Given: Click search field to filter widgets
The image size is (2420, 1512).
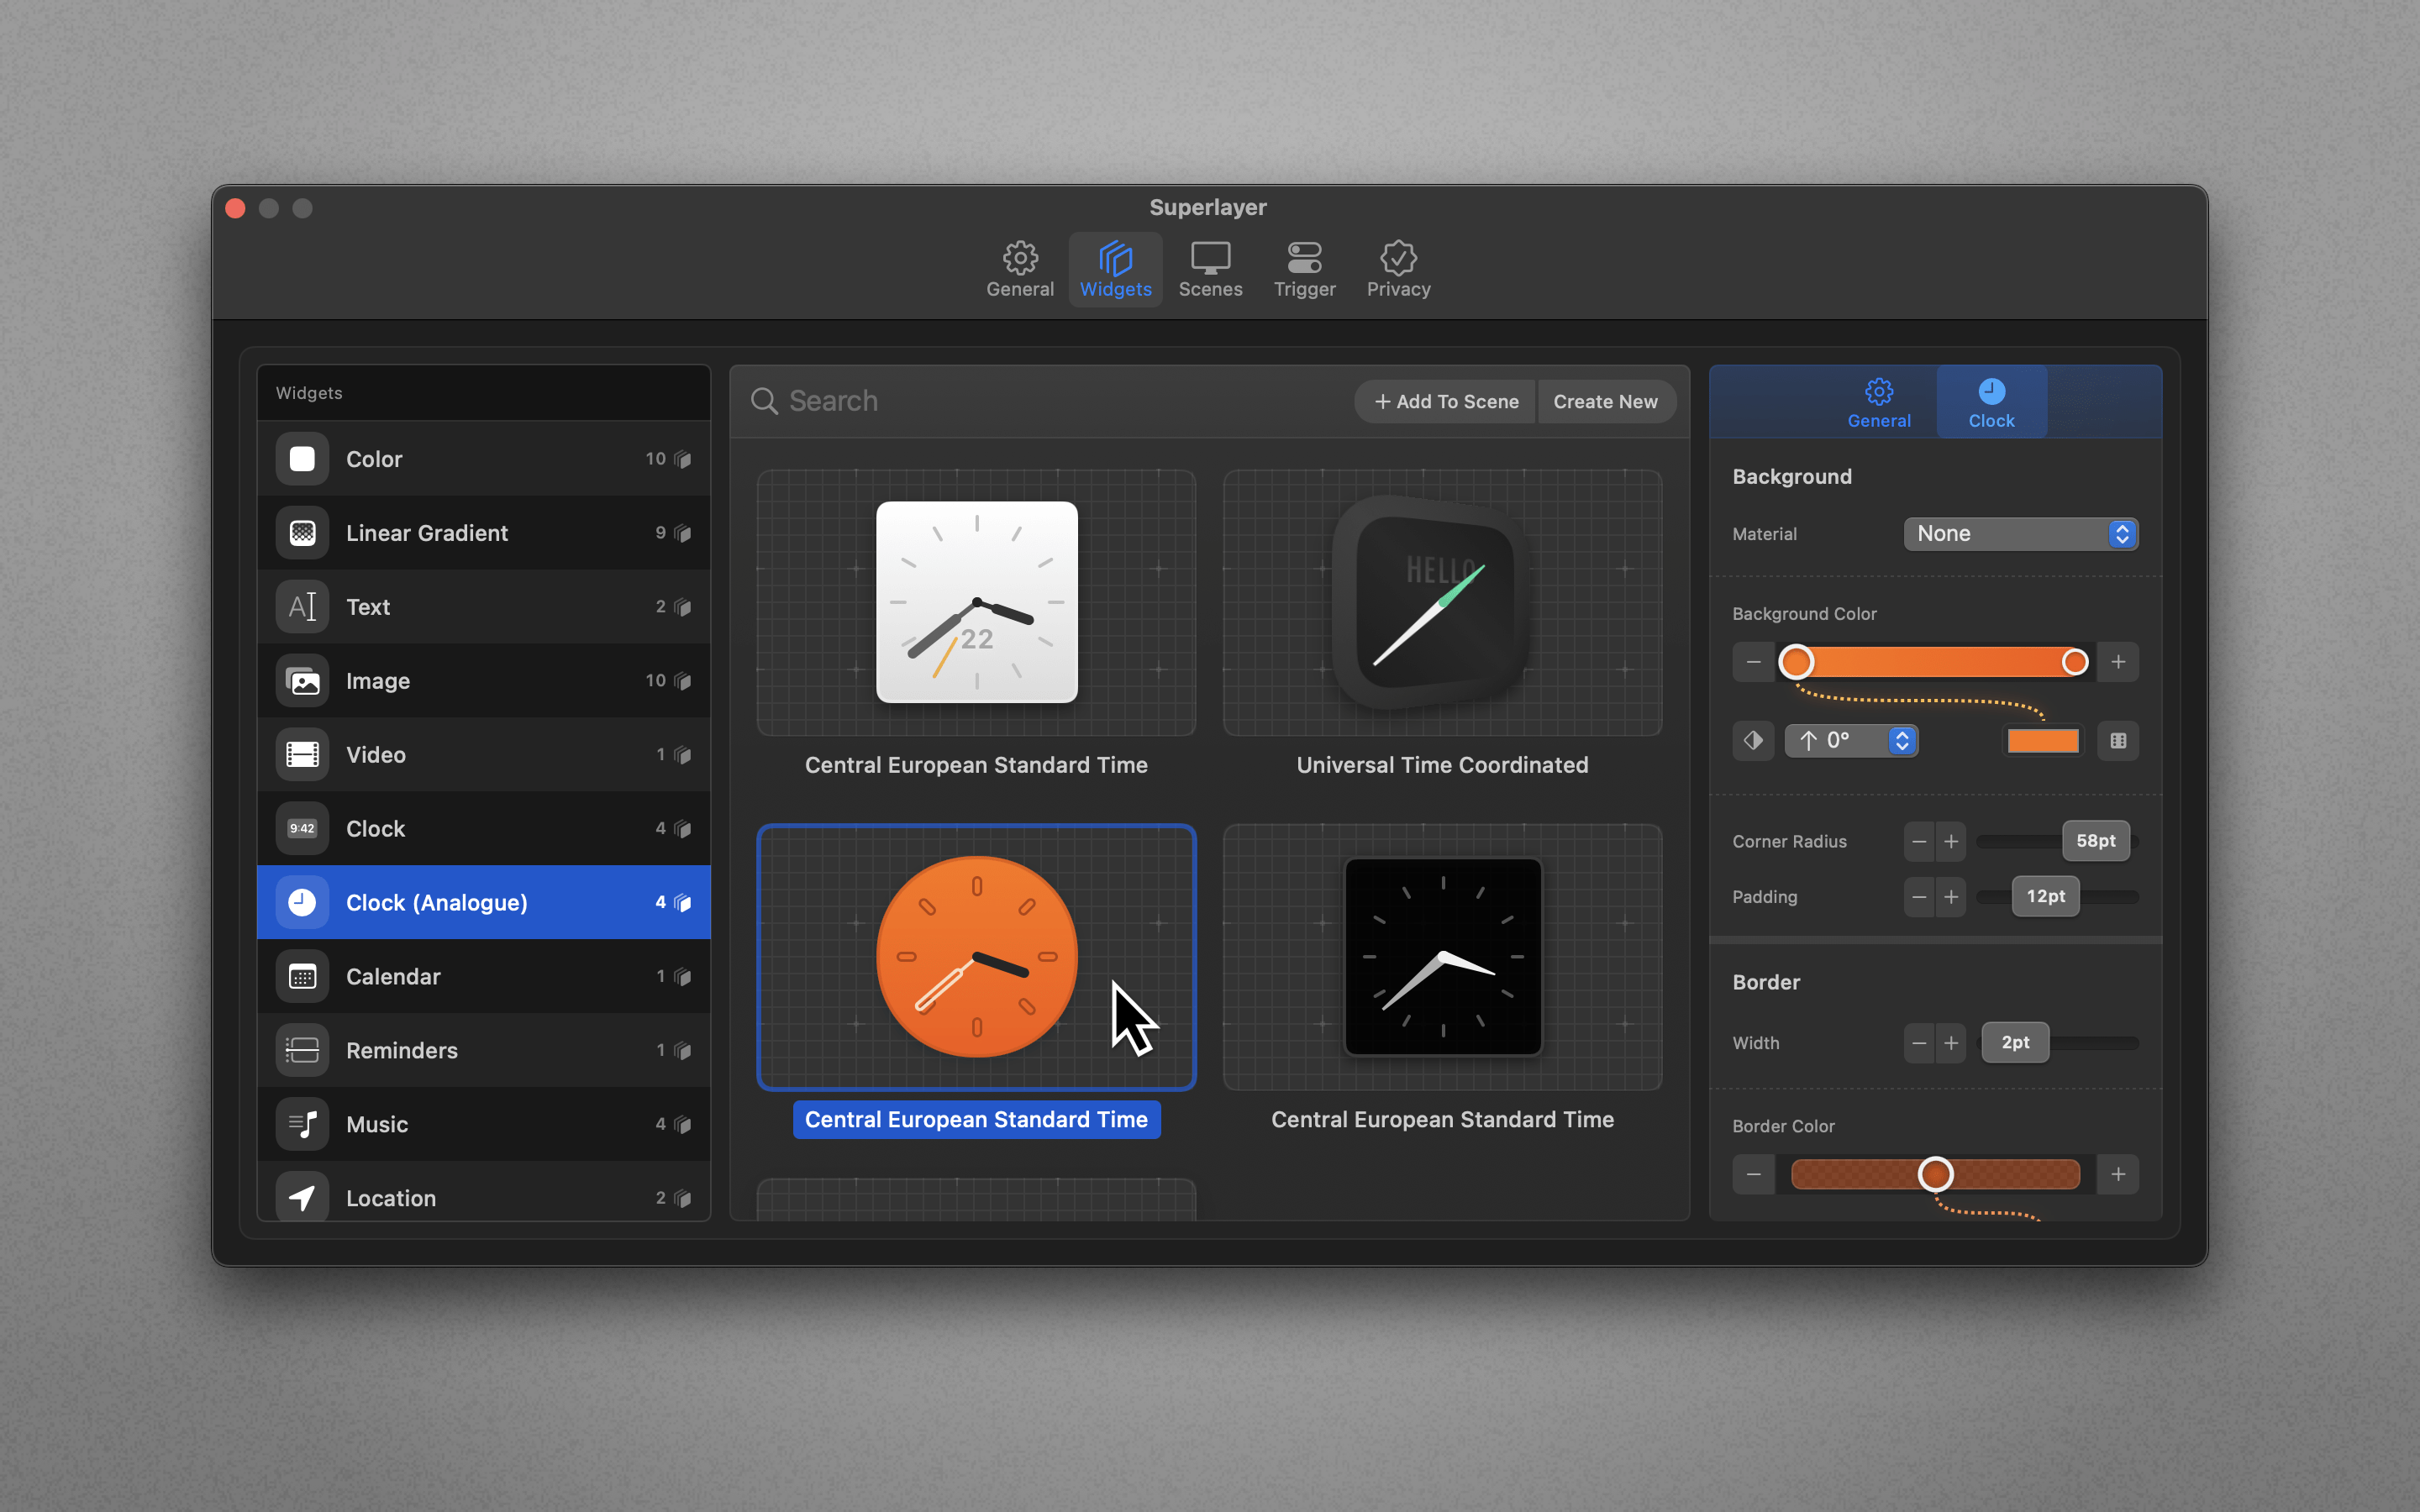Looking at the screenshot, I should click(1045, 399).
